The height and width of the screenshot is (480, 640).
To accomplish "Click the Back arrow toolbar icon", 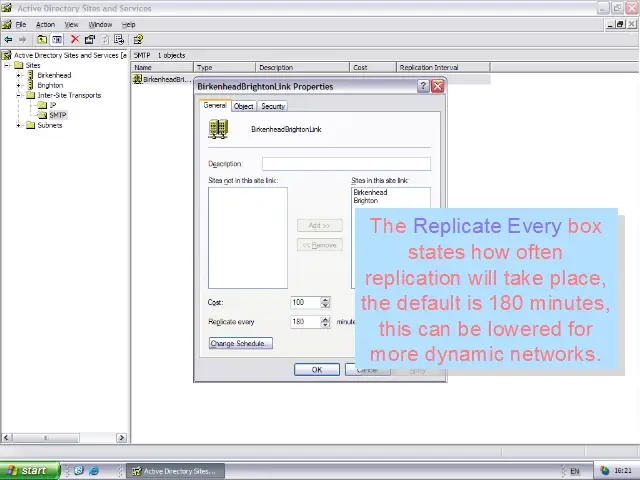I will coord(9,40).
